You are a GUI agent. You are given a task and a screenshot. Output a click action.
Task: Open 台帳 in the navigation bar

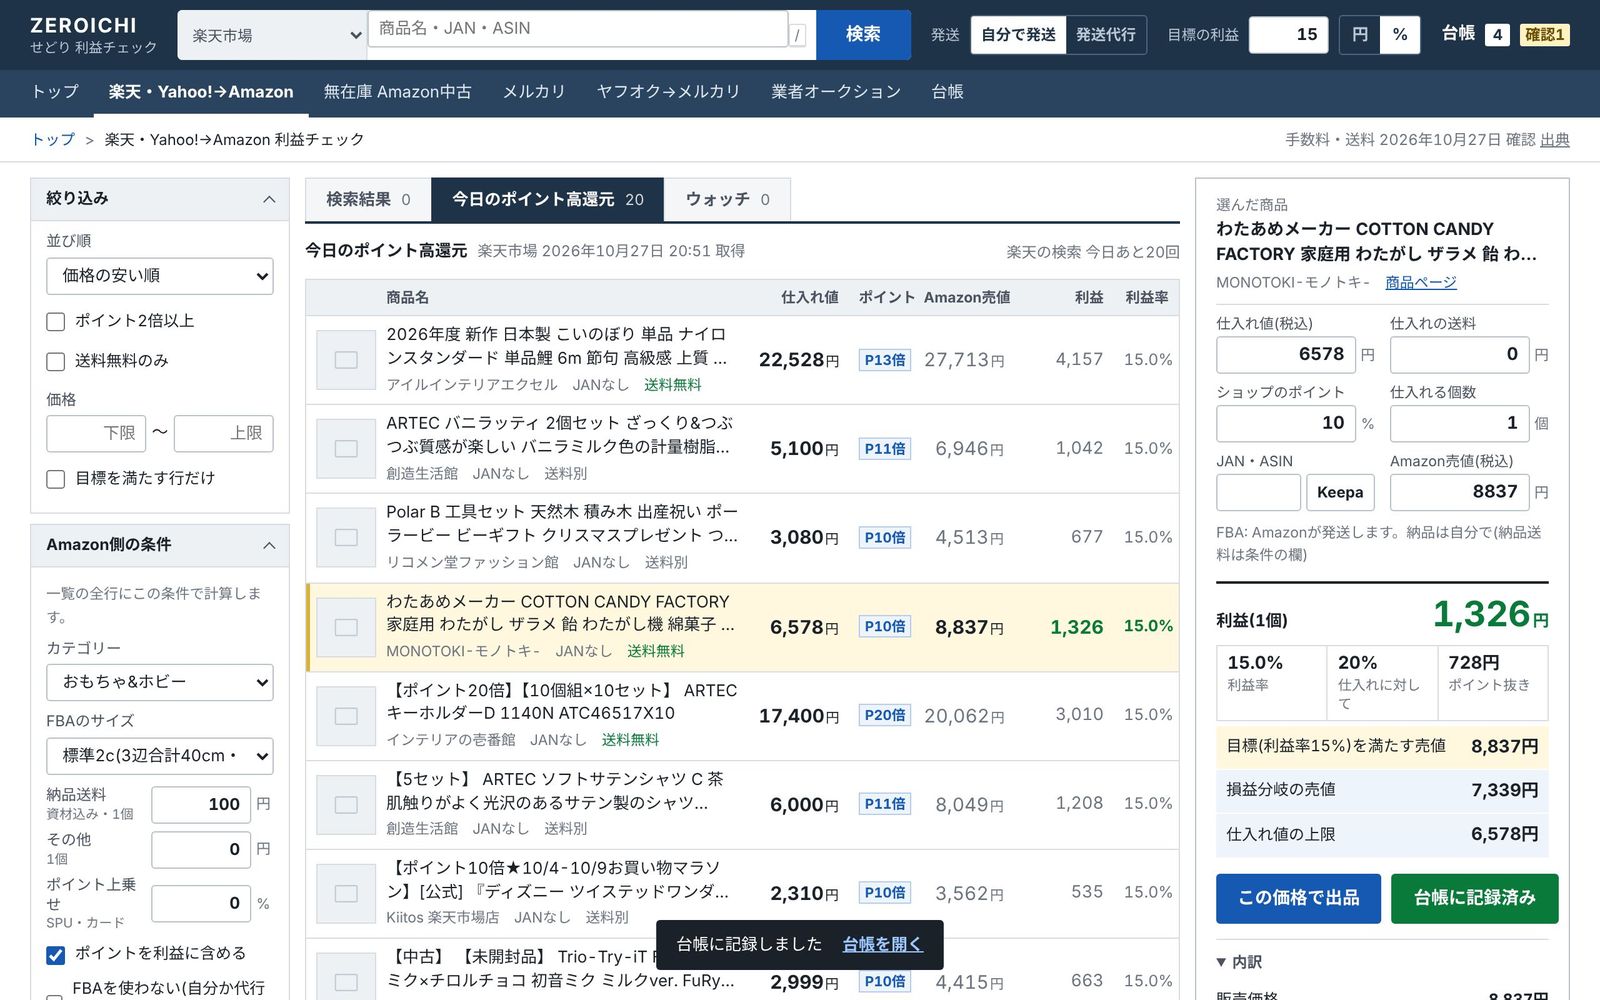947,92
